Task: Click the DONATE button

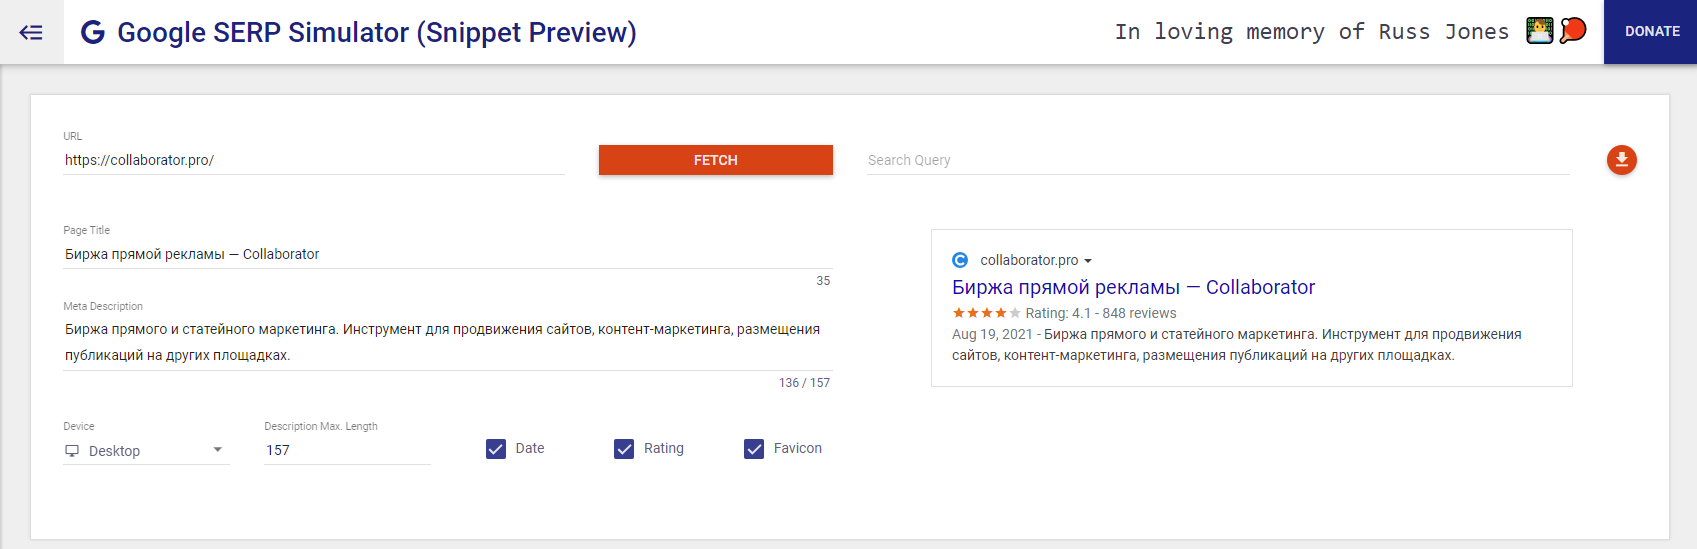Action: click(x=1651, y=32)
